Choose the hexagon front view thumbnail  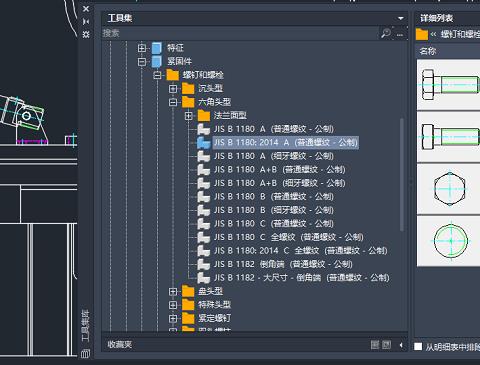click(449, 189)
